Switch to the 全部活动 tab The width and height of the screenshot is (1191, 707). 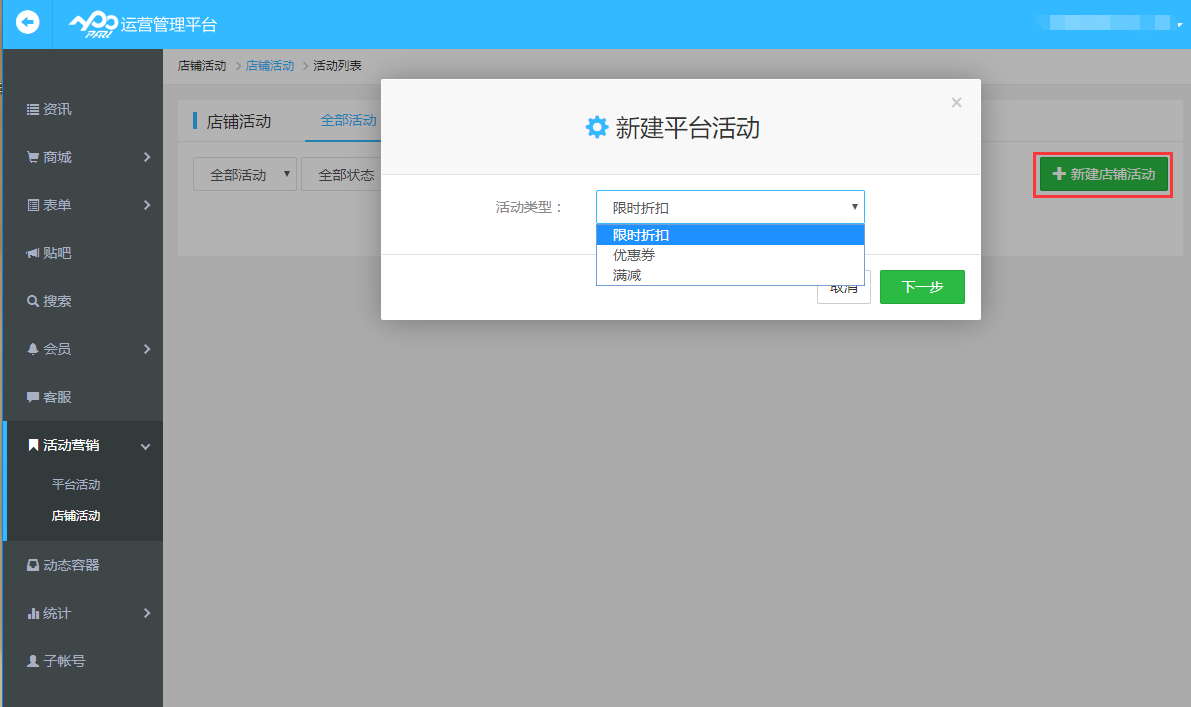[348, 118]
